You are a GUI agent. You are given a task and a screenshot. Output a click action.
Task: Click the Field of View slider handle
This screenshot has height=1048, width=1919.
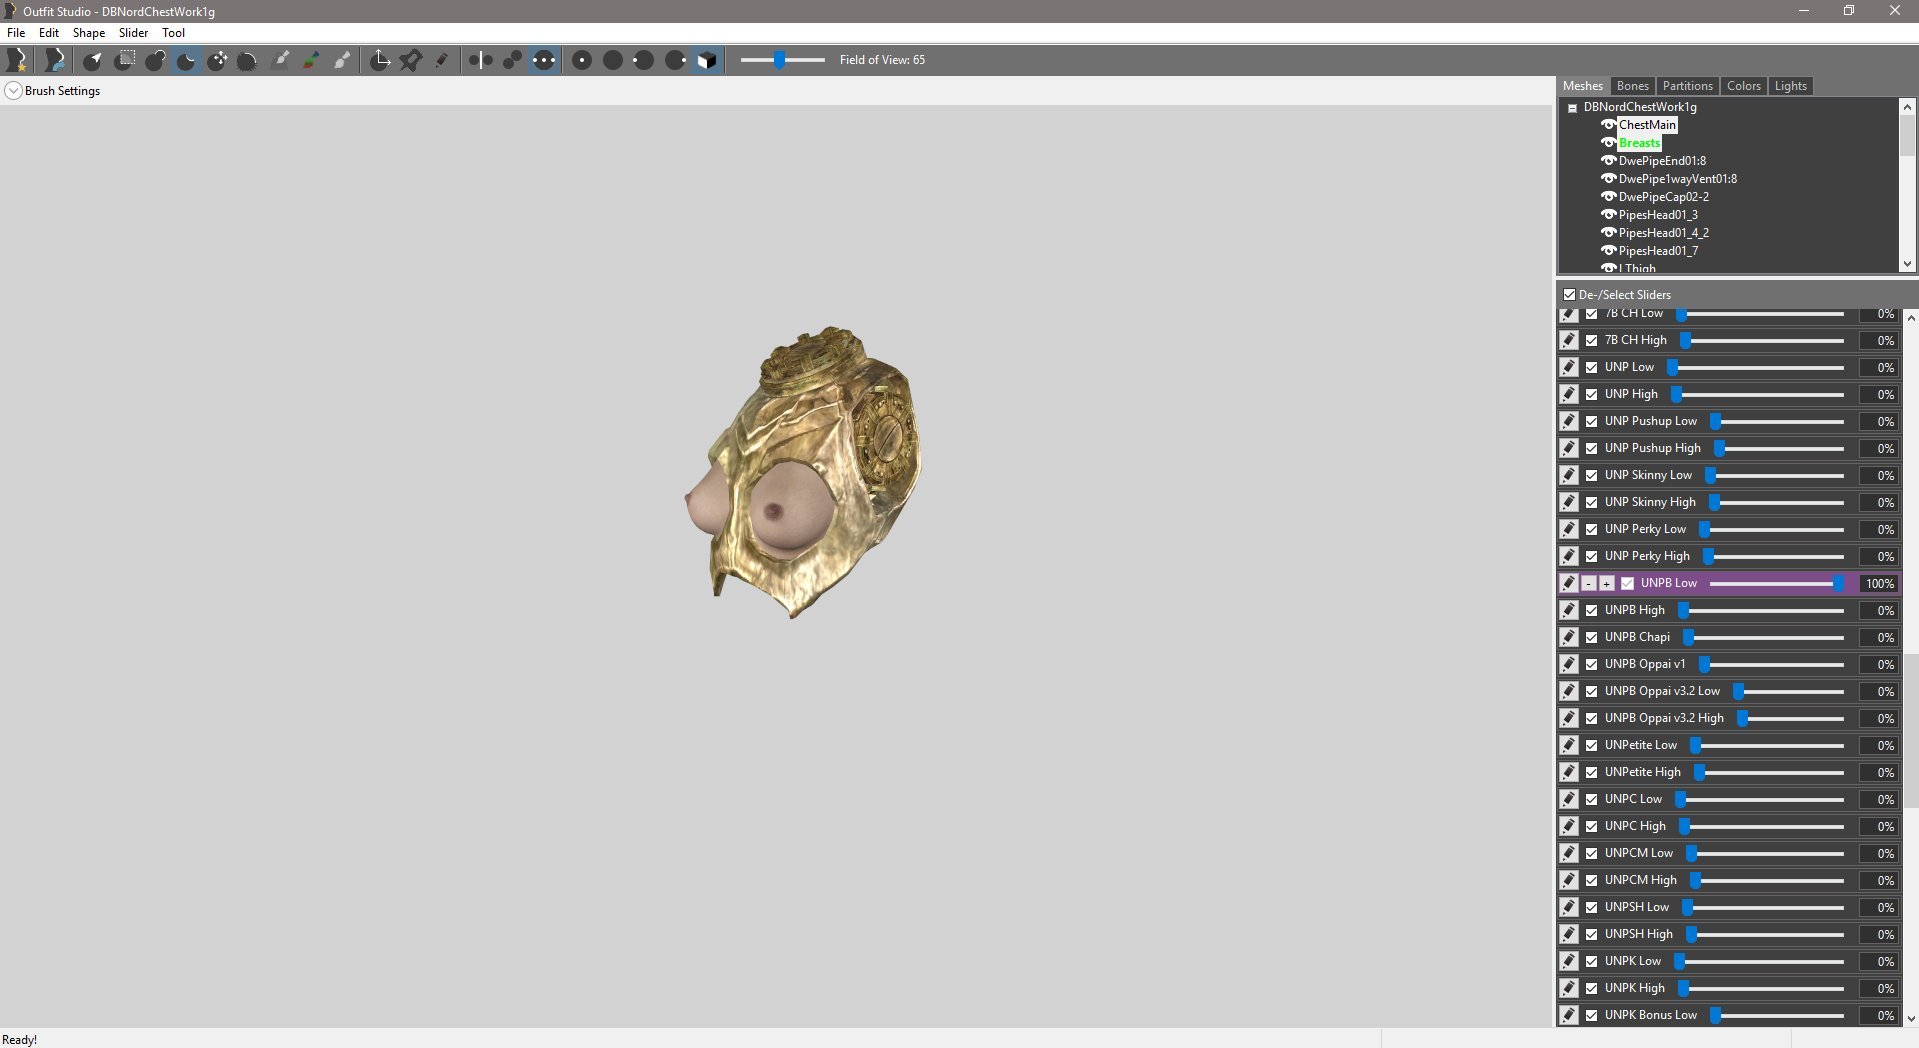[x=778, y=60]
